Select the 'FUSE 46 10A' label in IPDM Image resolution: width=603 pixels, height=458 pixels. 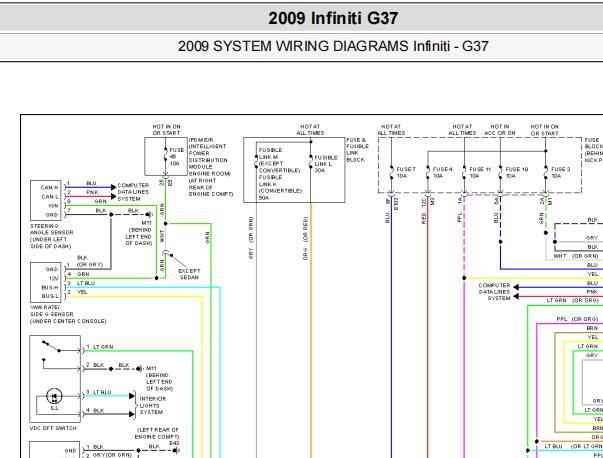[177, 157]
